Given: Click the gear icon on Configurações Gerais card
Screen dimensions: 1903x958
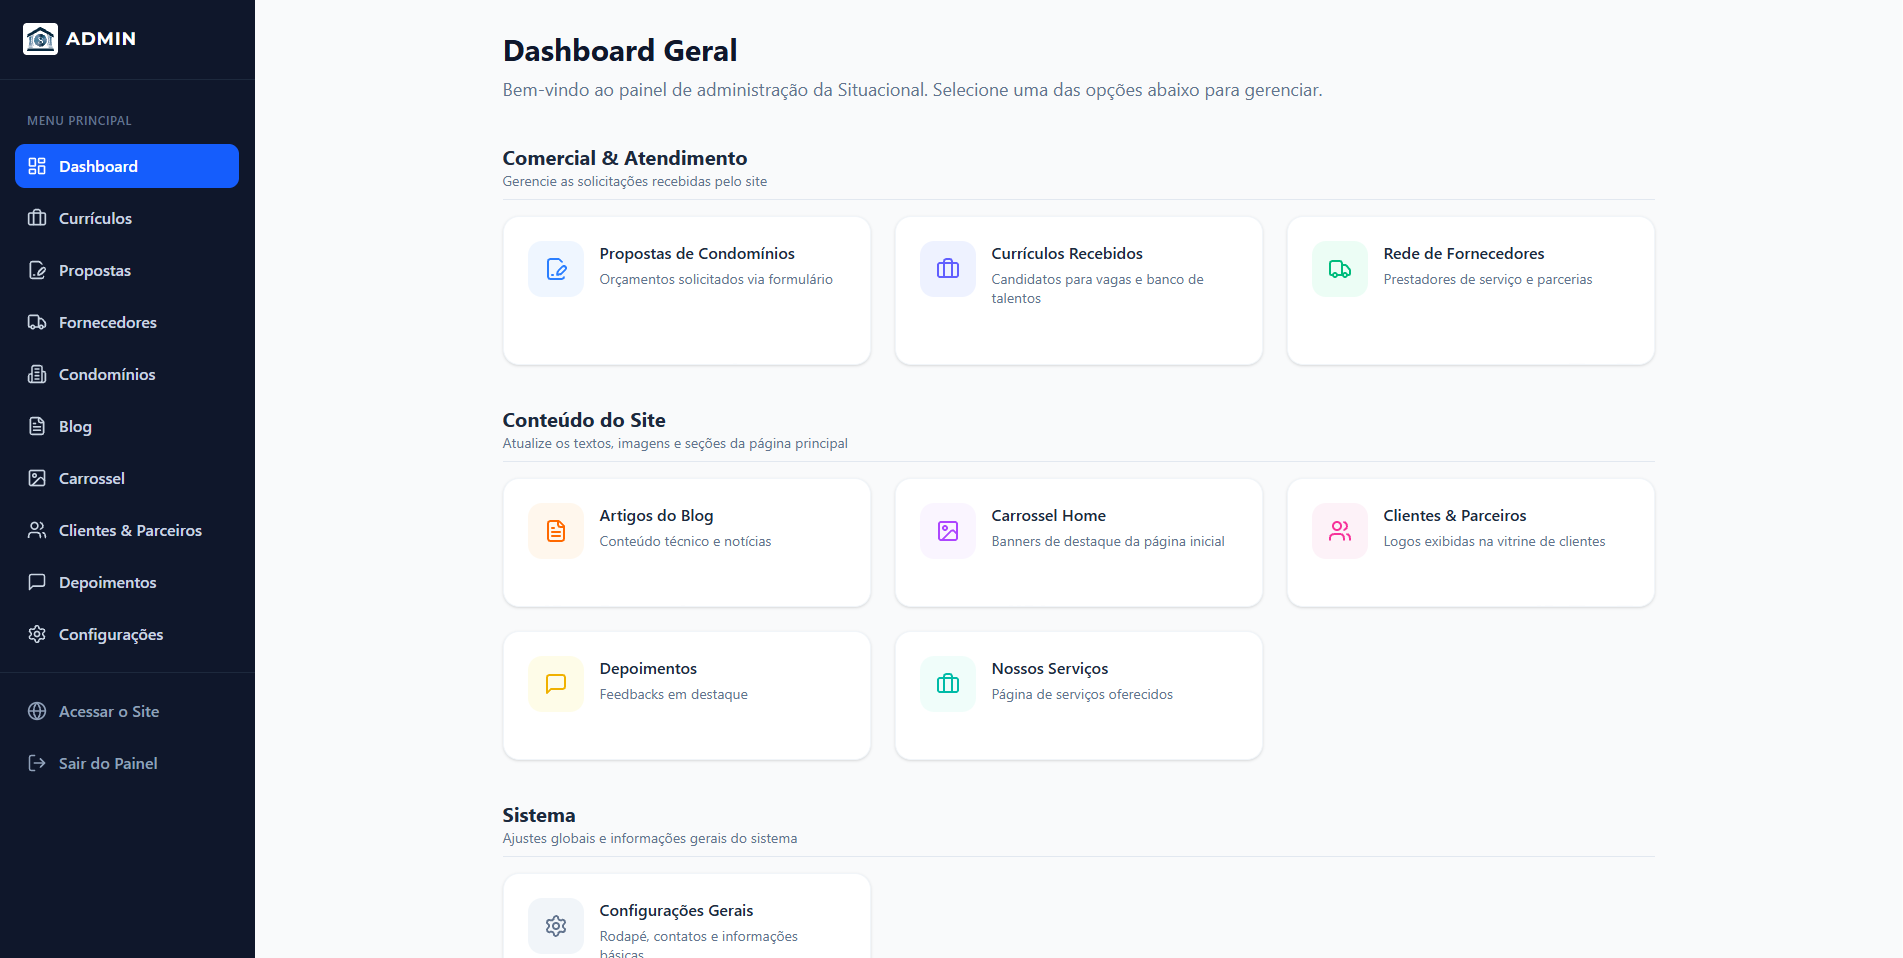Looking at the screenshot, I should pos(556,926).
